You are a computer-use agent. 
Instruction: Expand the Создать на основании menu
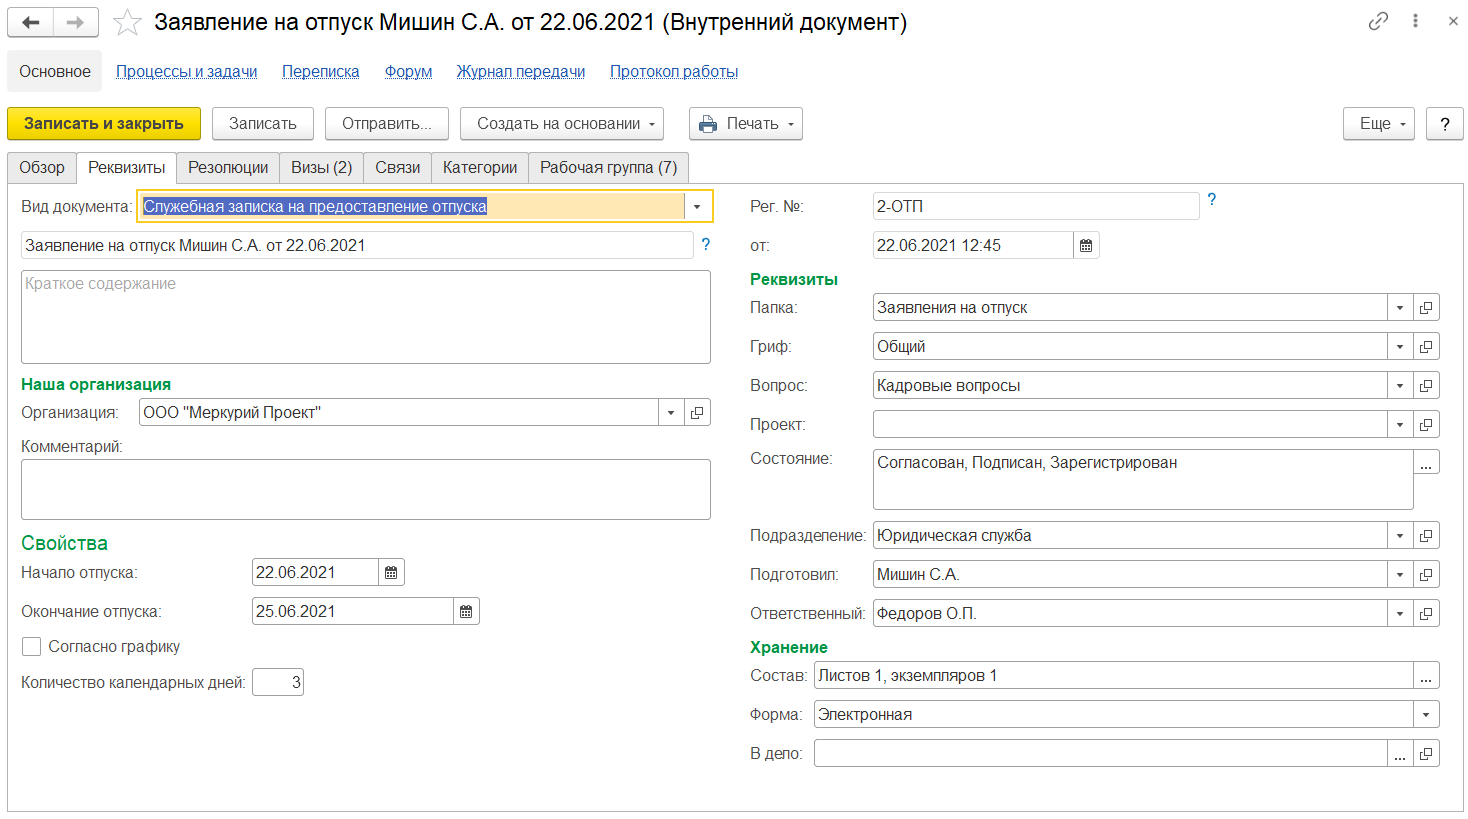pyautogui.click(x=561, y=124)
